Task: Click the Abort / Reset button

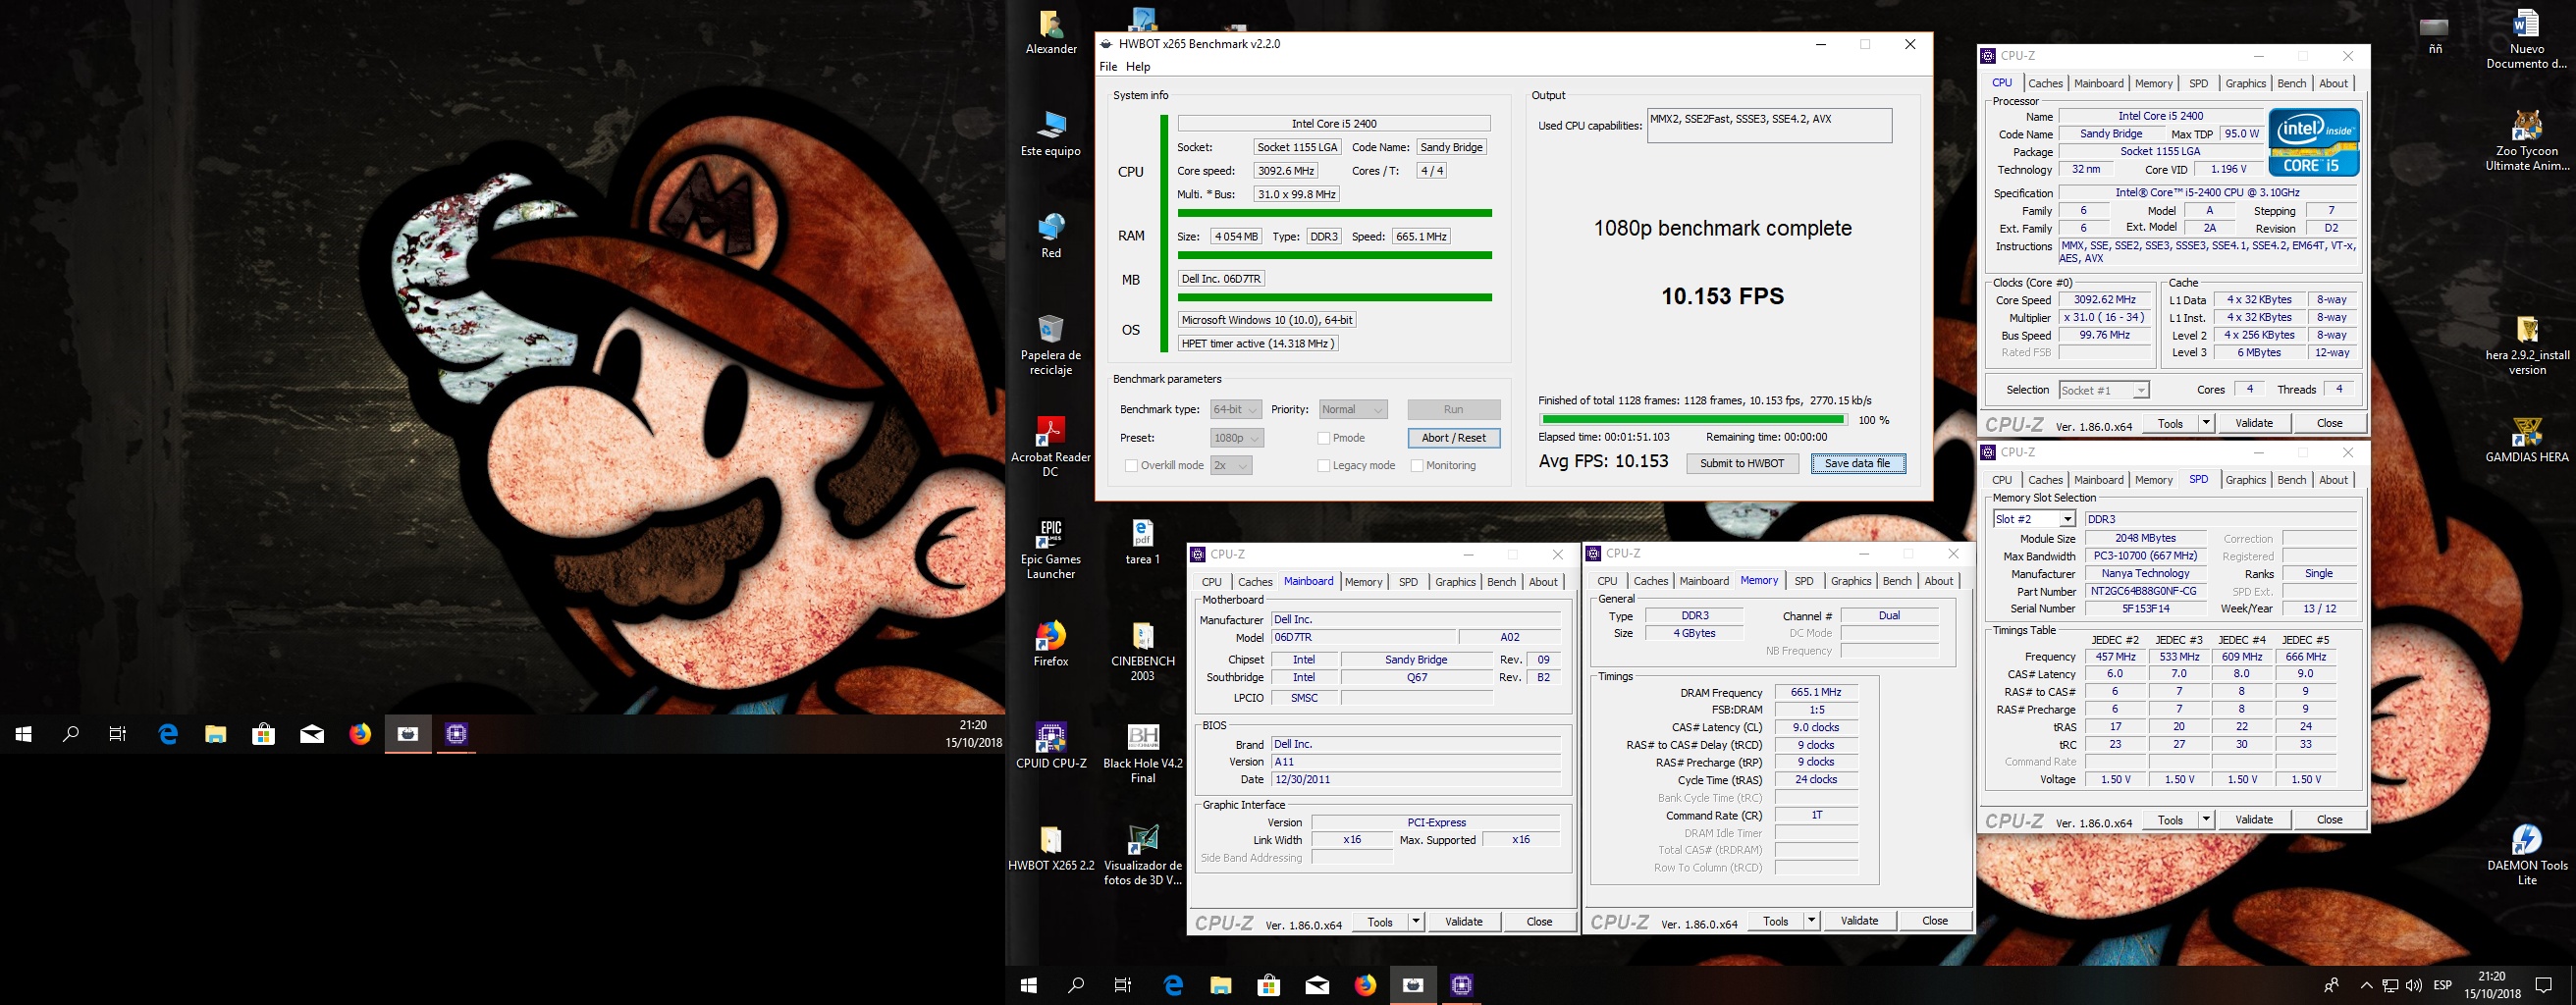Action: click(x=1454, y=438)
